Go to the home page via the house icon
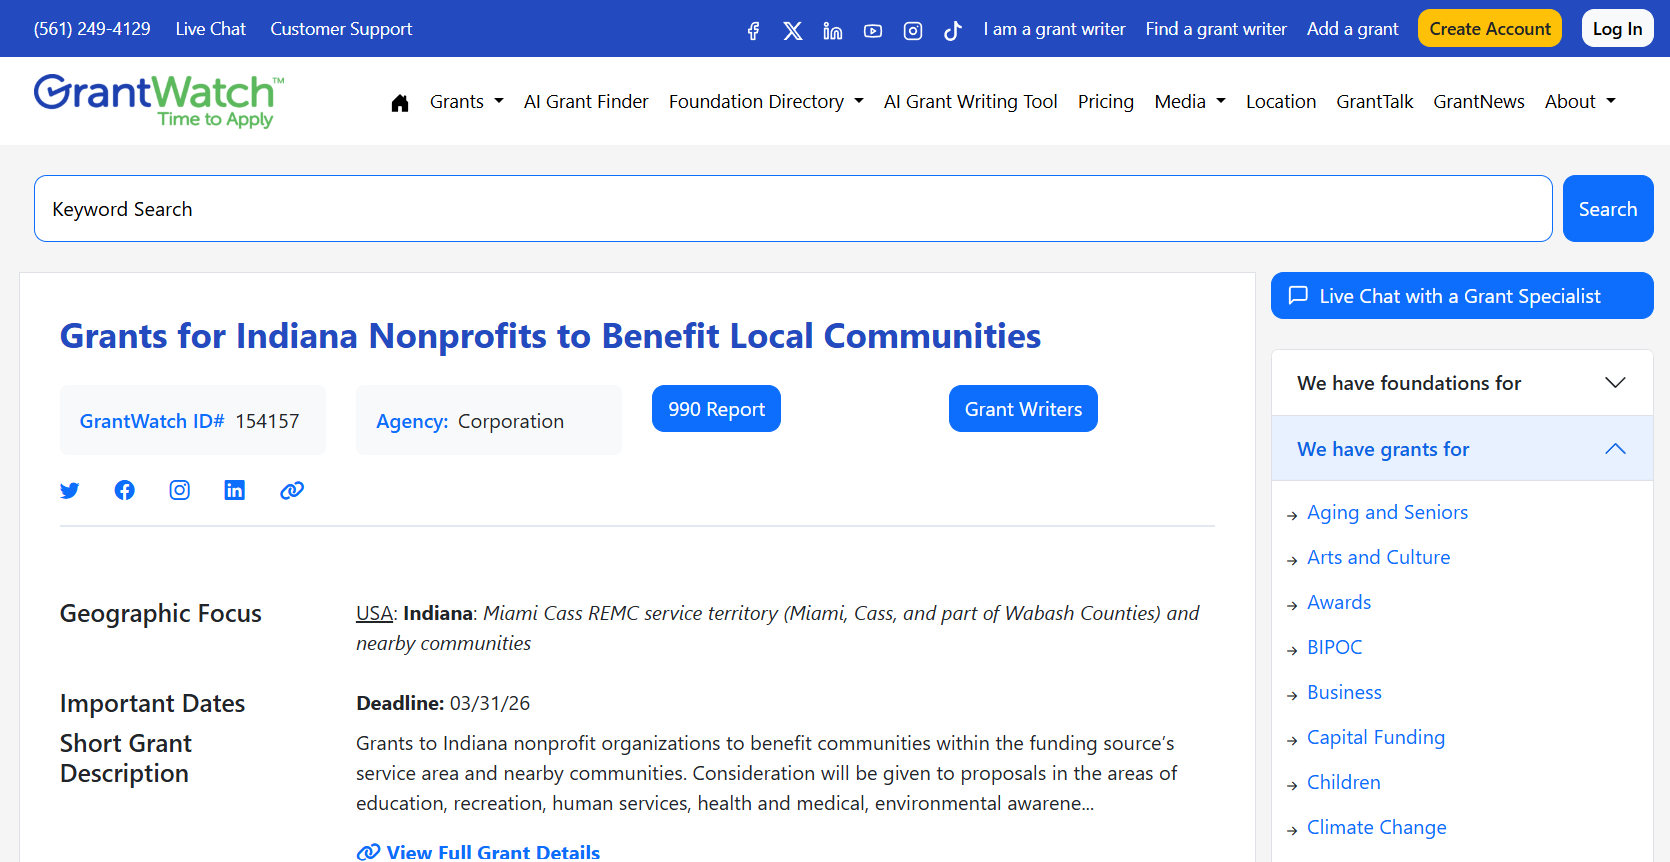 pos(400,102)
